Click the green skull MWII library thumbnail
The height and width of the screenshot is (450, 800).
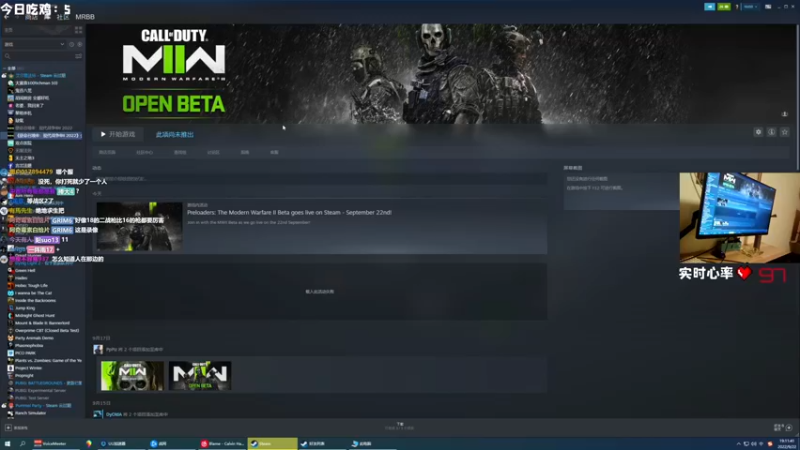tap(132, 376)
